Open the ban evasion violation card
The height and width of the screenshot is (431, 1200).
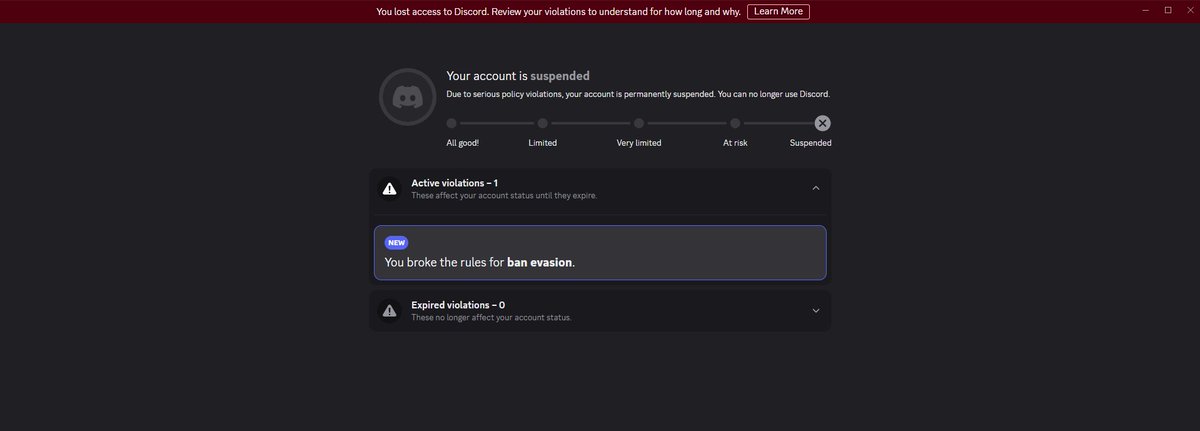[600, 252]
